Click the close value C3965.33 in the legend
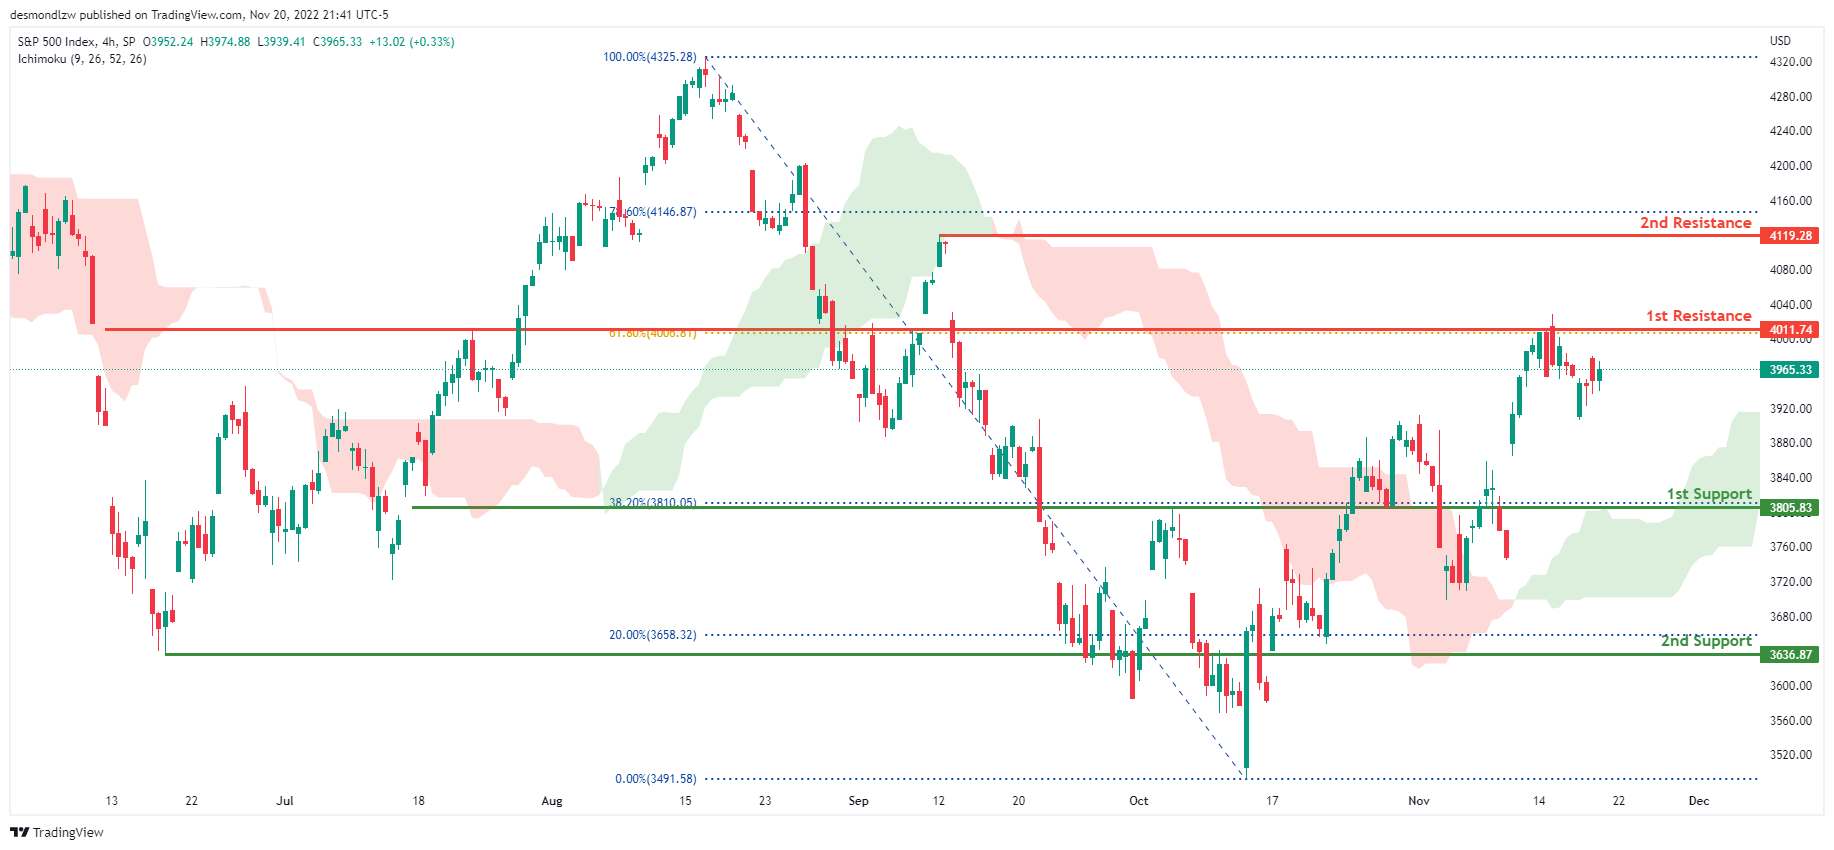 tap(337, 42)
